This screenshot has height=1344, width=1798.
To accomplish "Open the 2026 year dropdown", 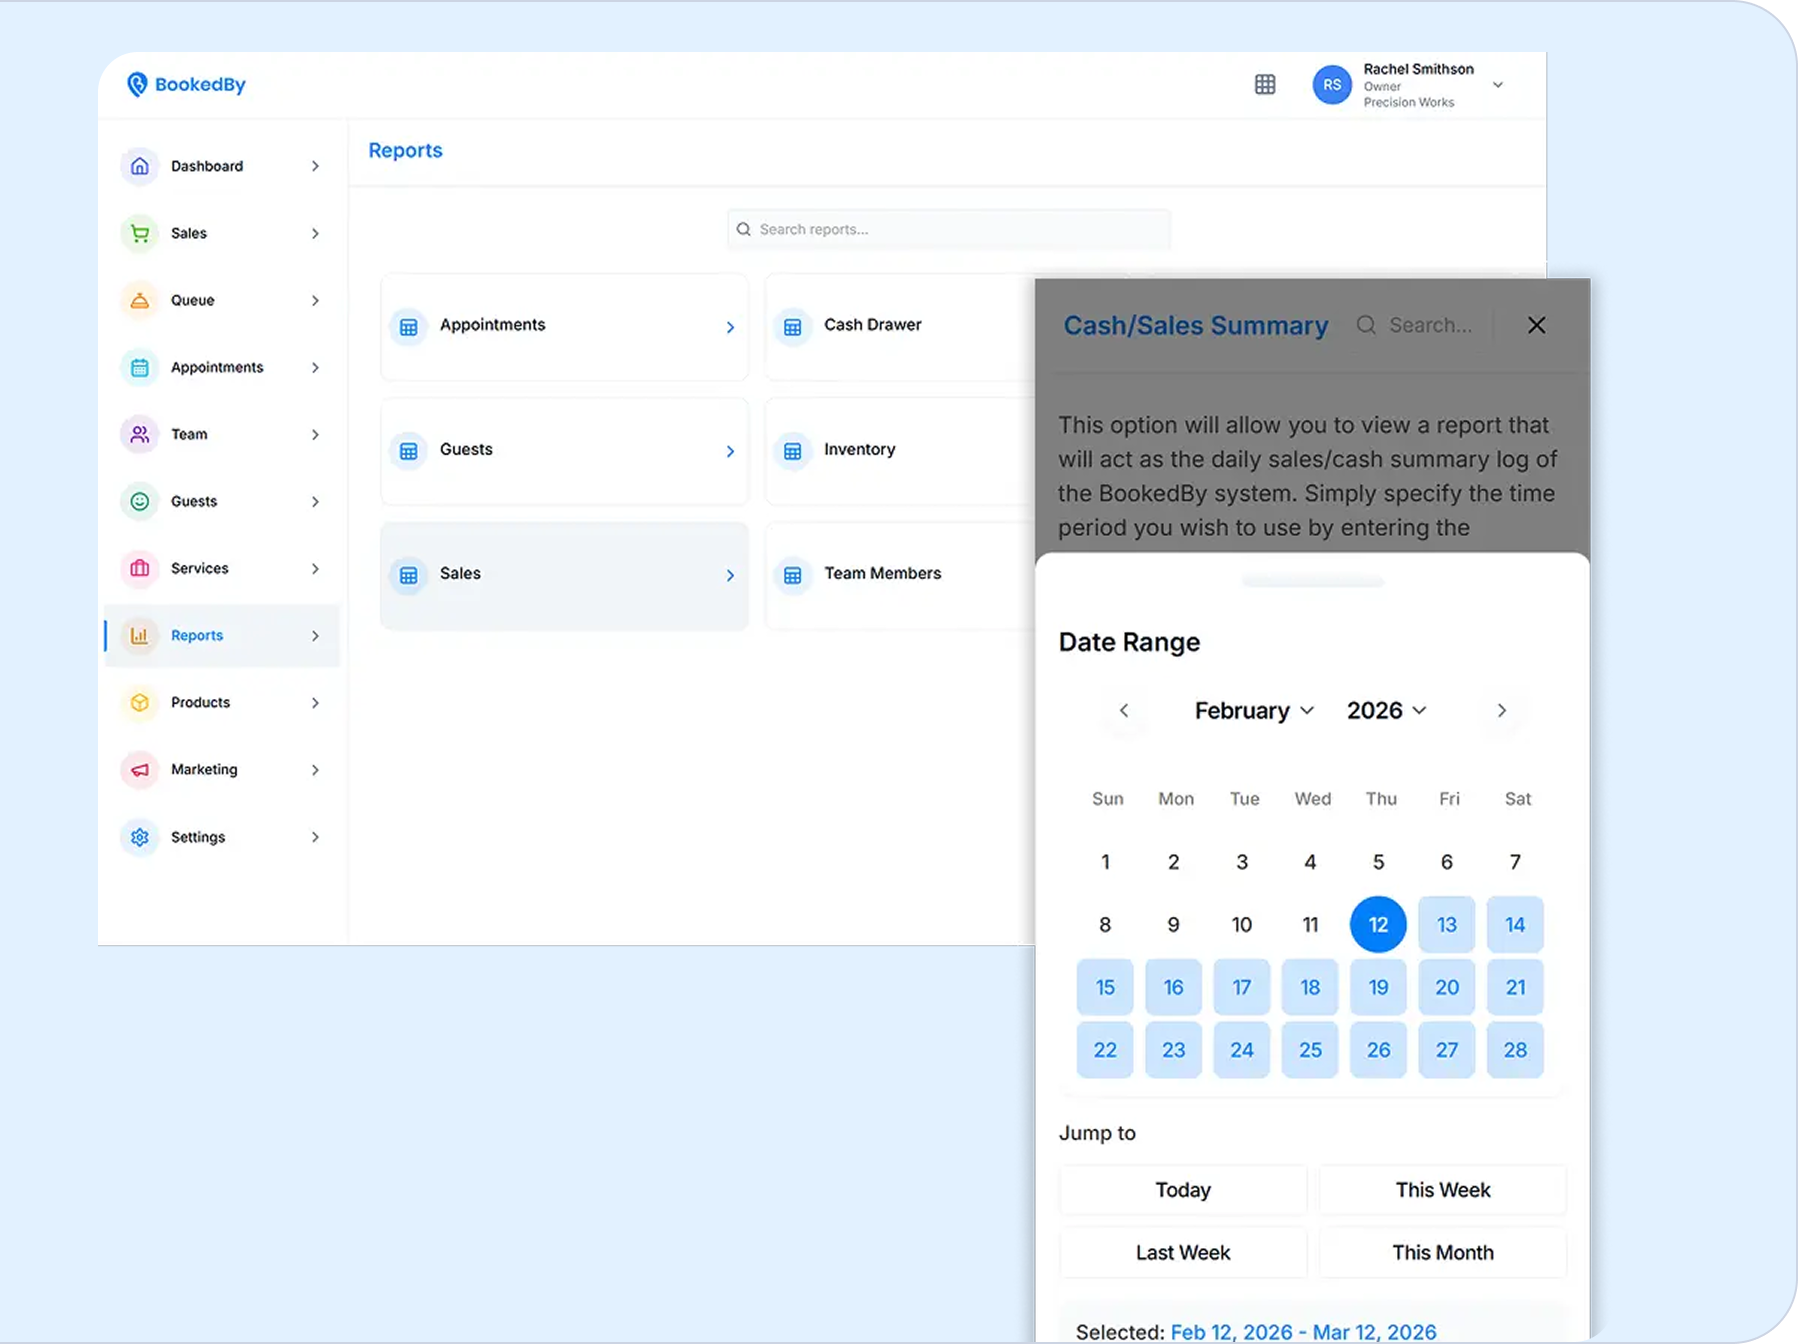I will pos(1387,710).
